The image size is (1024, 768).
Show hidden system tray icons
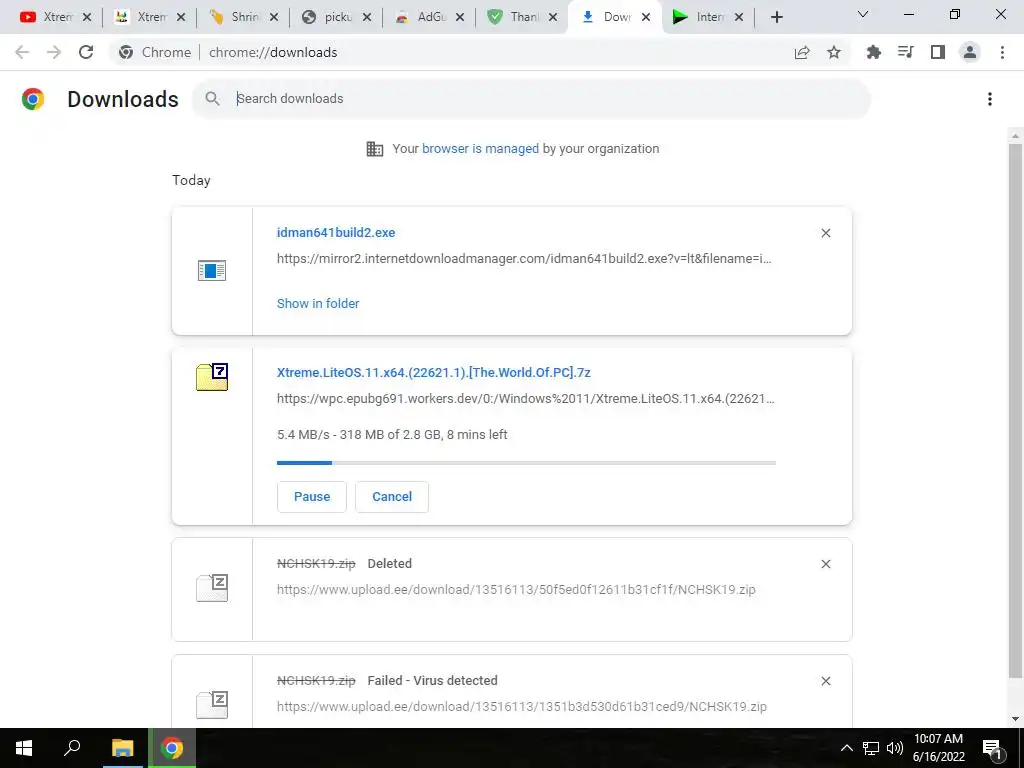pos(846,748)
